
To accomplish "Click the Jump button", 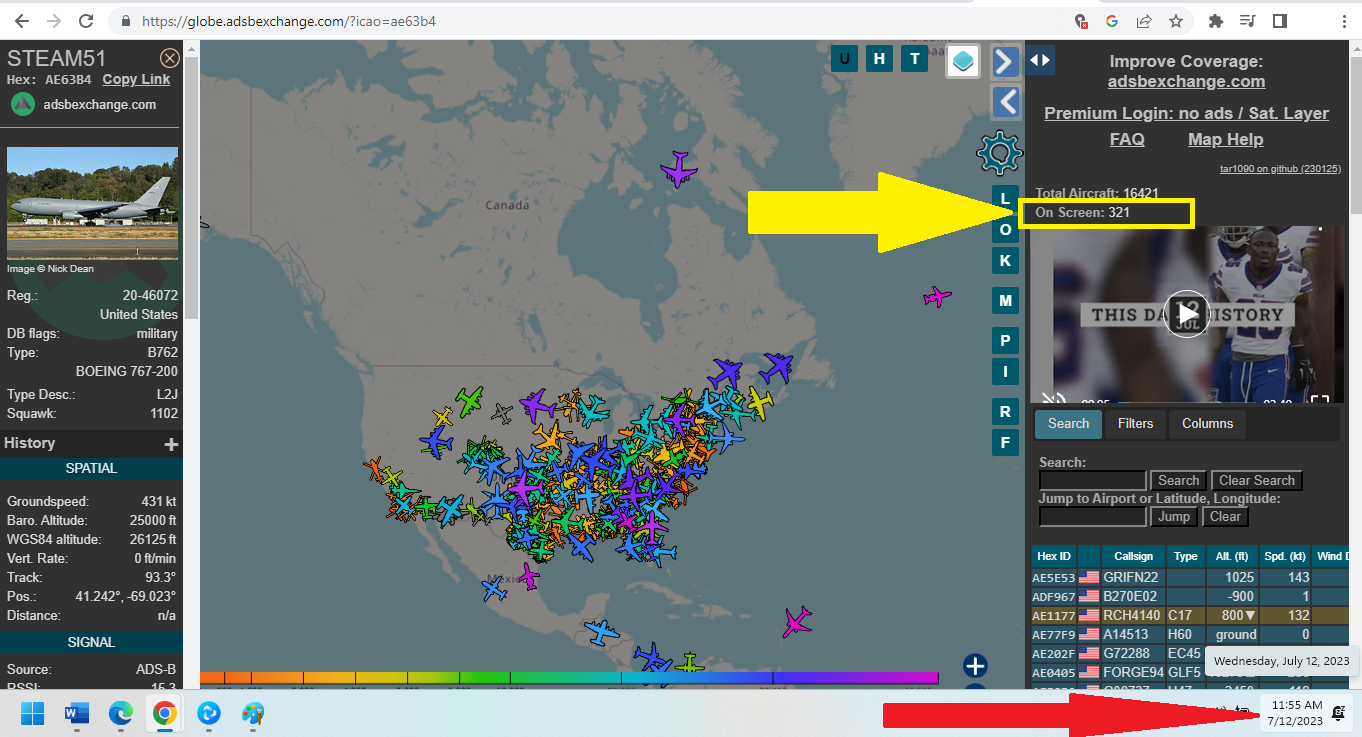I will 1173,516.
